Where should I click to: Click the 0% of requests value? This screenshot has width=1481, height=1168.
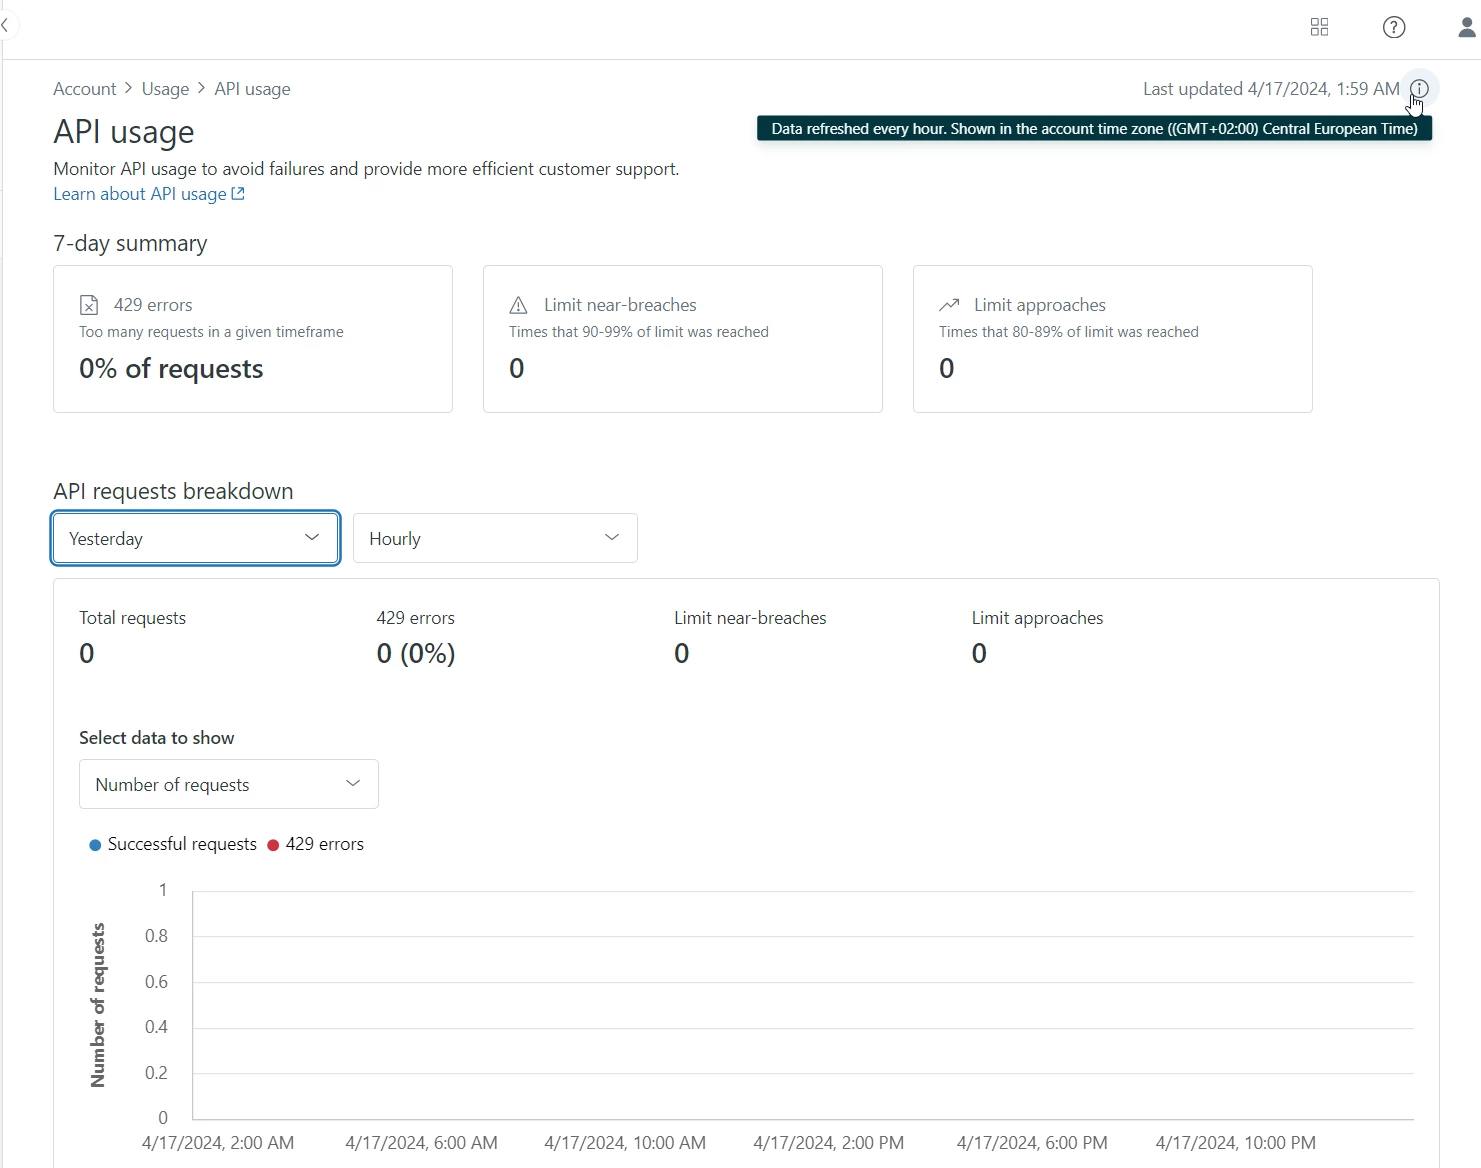point(171,369)
